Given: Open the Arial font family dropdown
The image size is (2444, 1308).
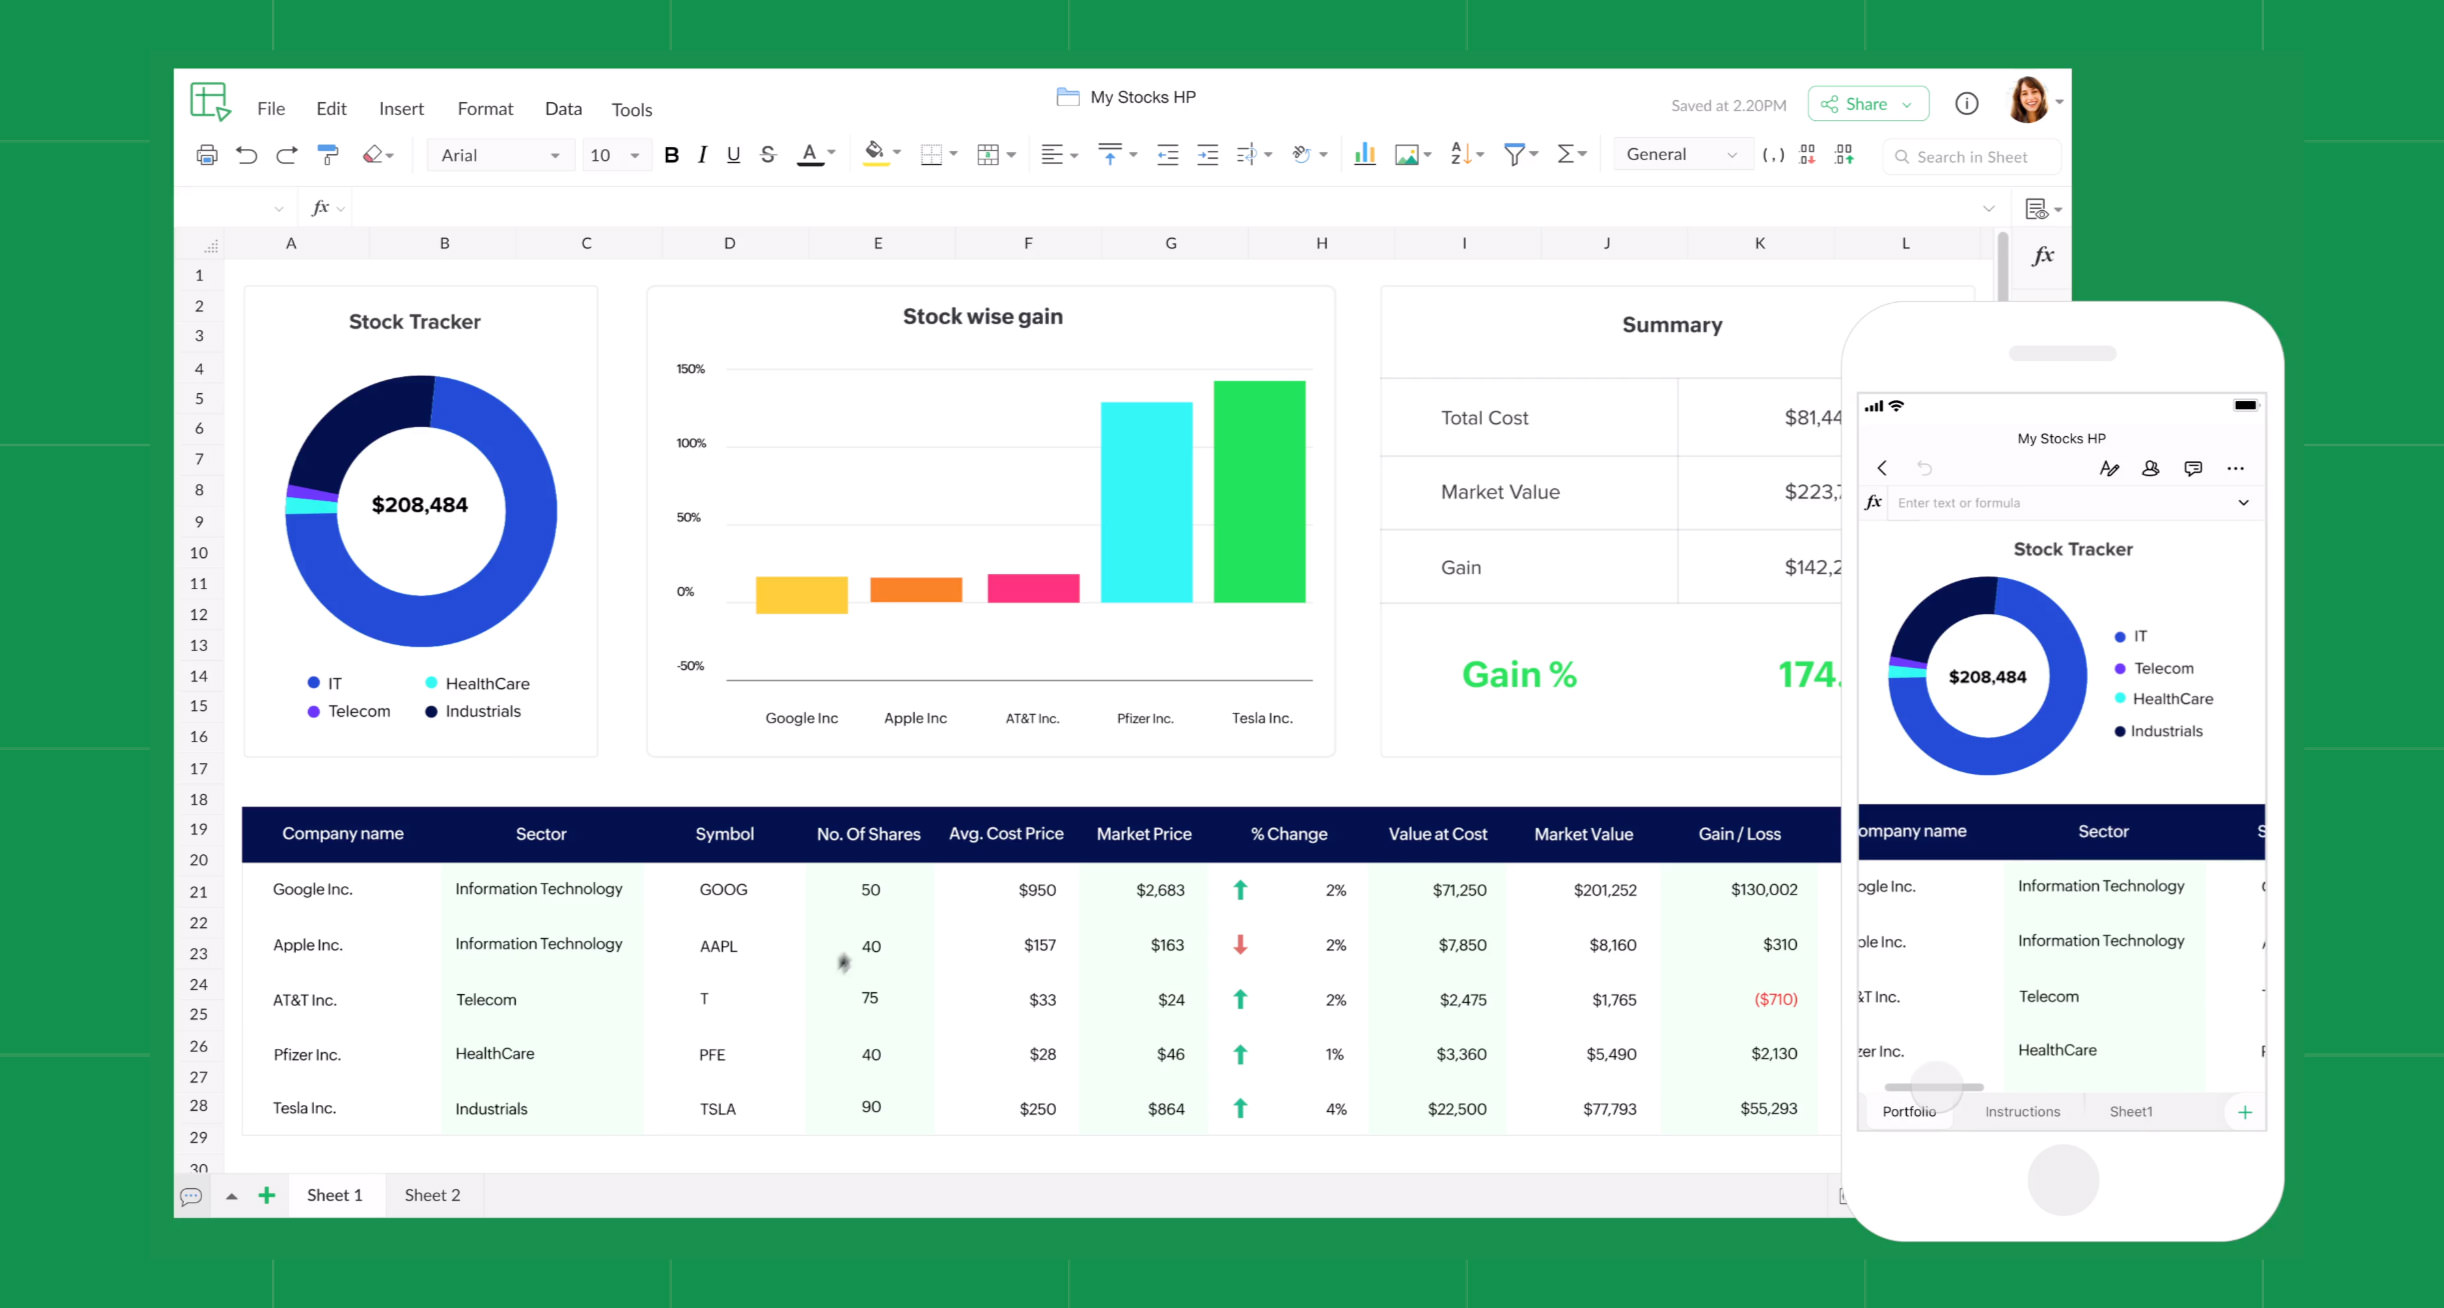Looking at the screenshot, I should (x=500, y=155).
